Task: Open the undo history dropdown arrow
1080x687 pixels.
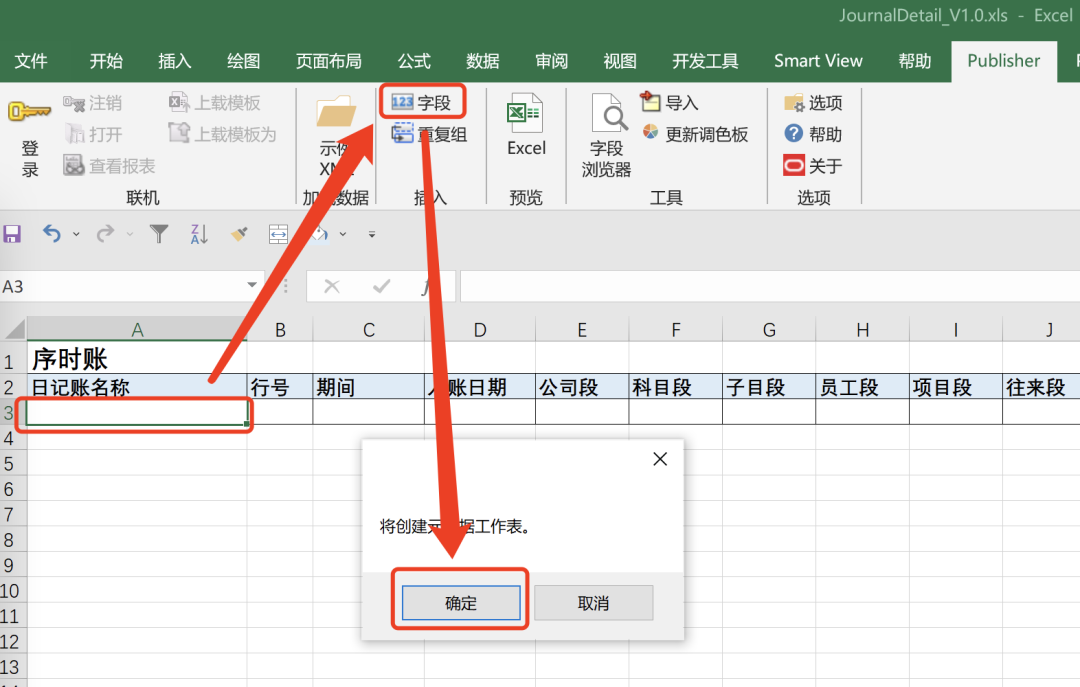Action: [x=76, y=235]
